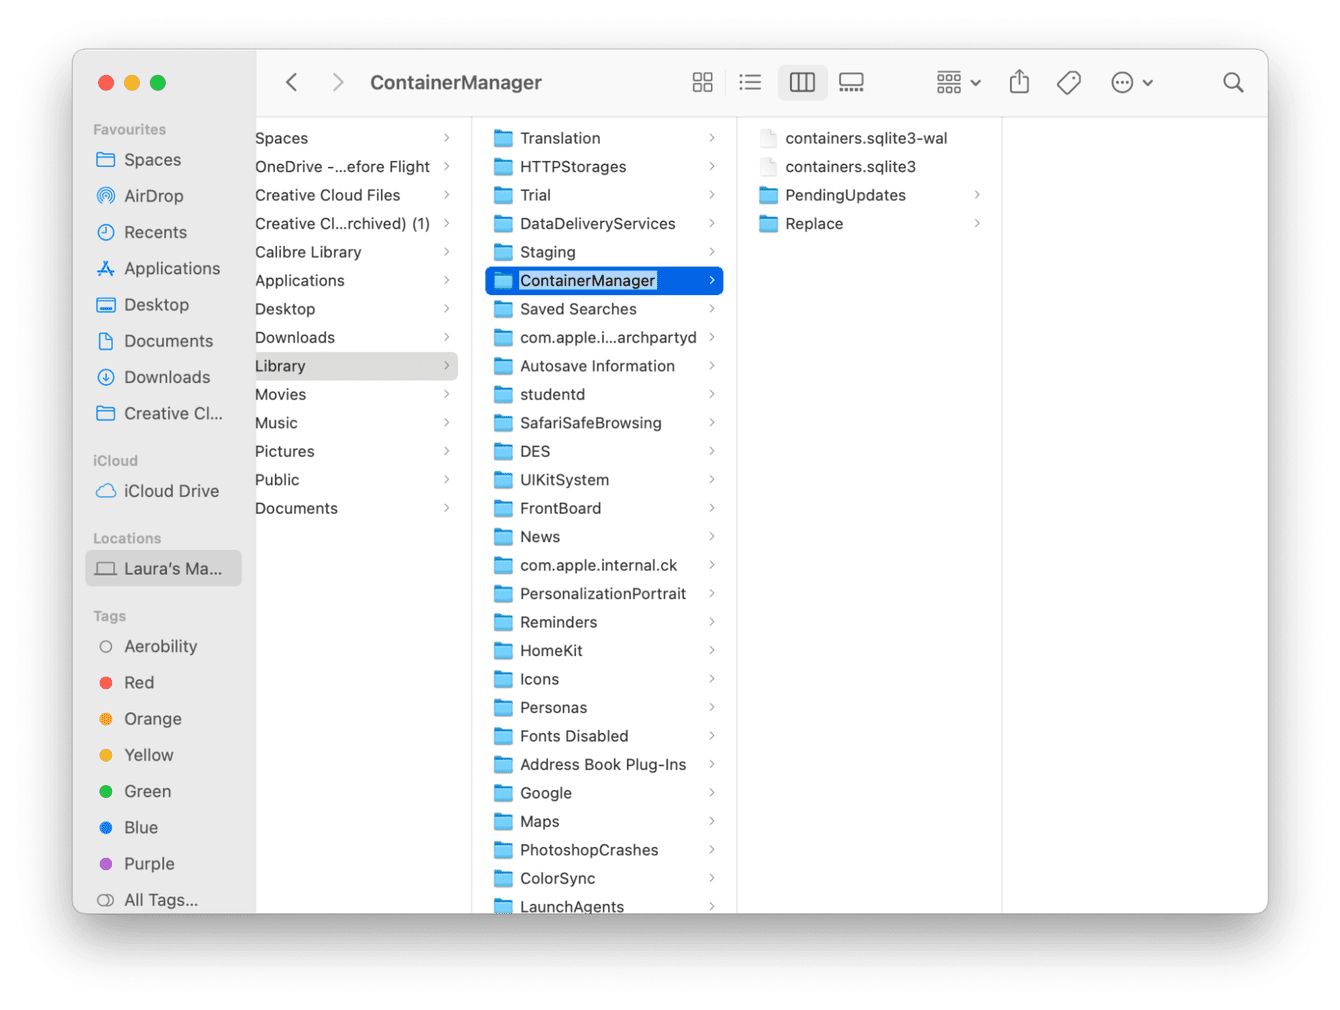Click the chevron next to Replace
Screen dimensions: 1340x1010
click(x=978, y=223)
